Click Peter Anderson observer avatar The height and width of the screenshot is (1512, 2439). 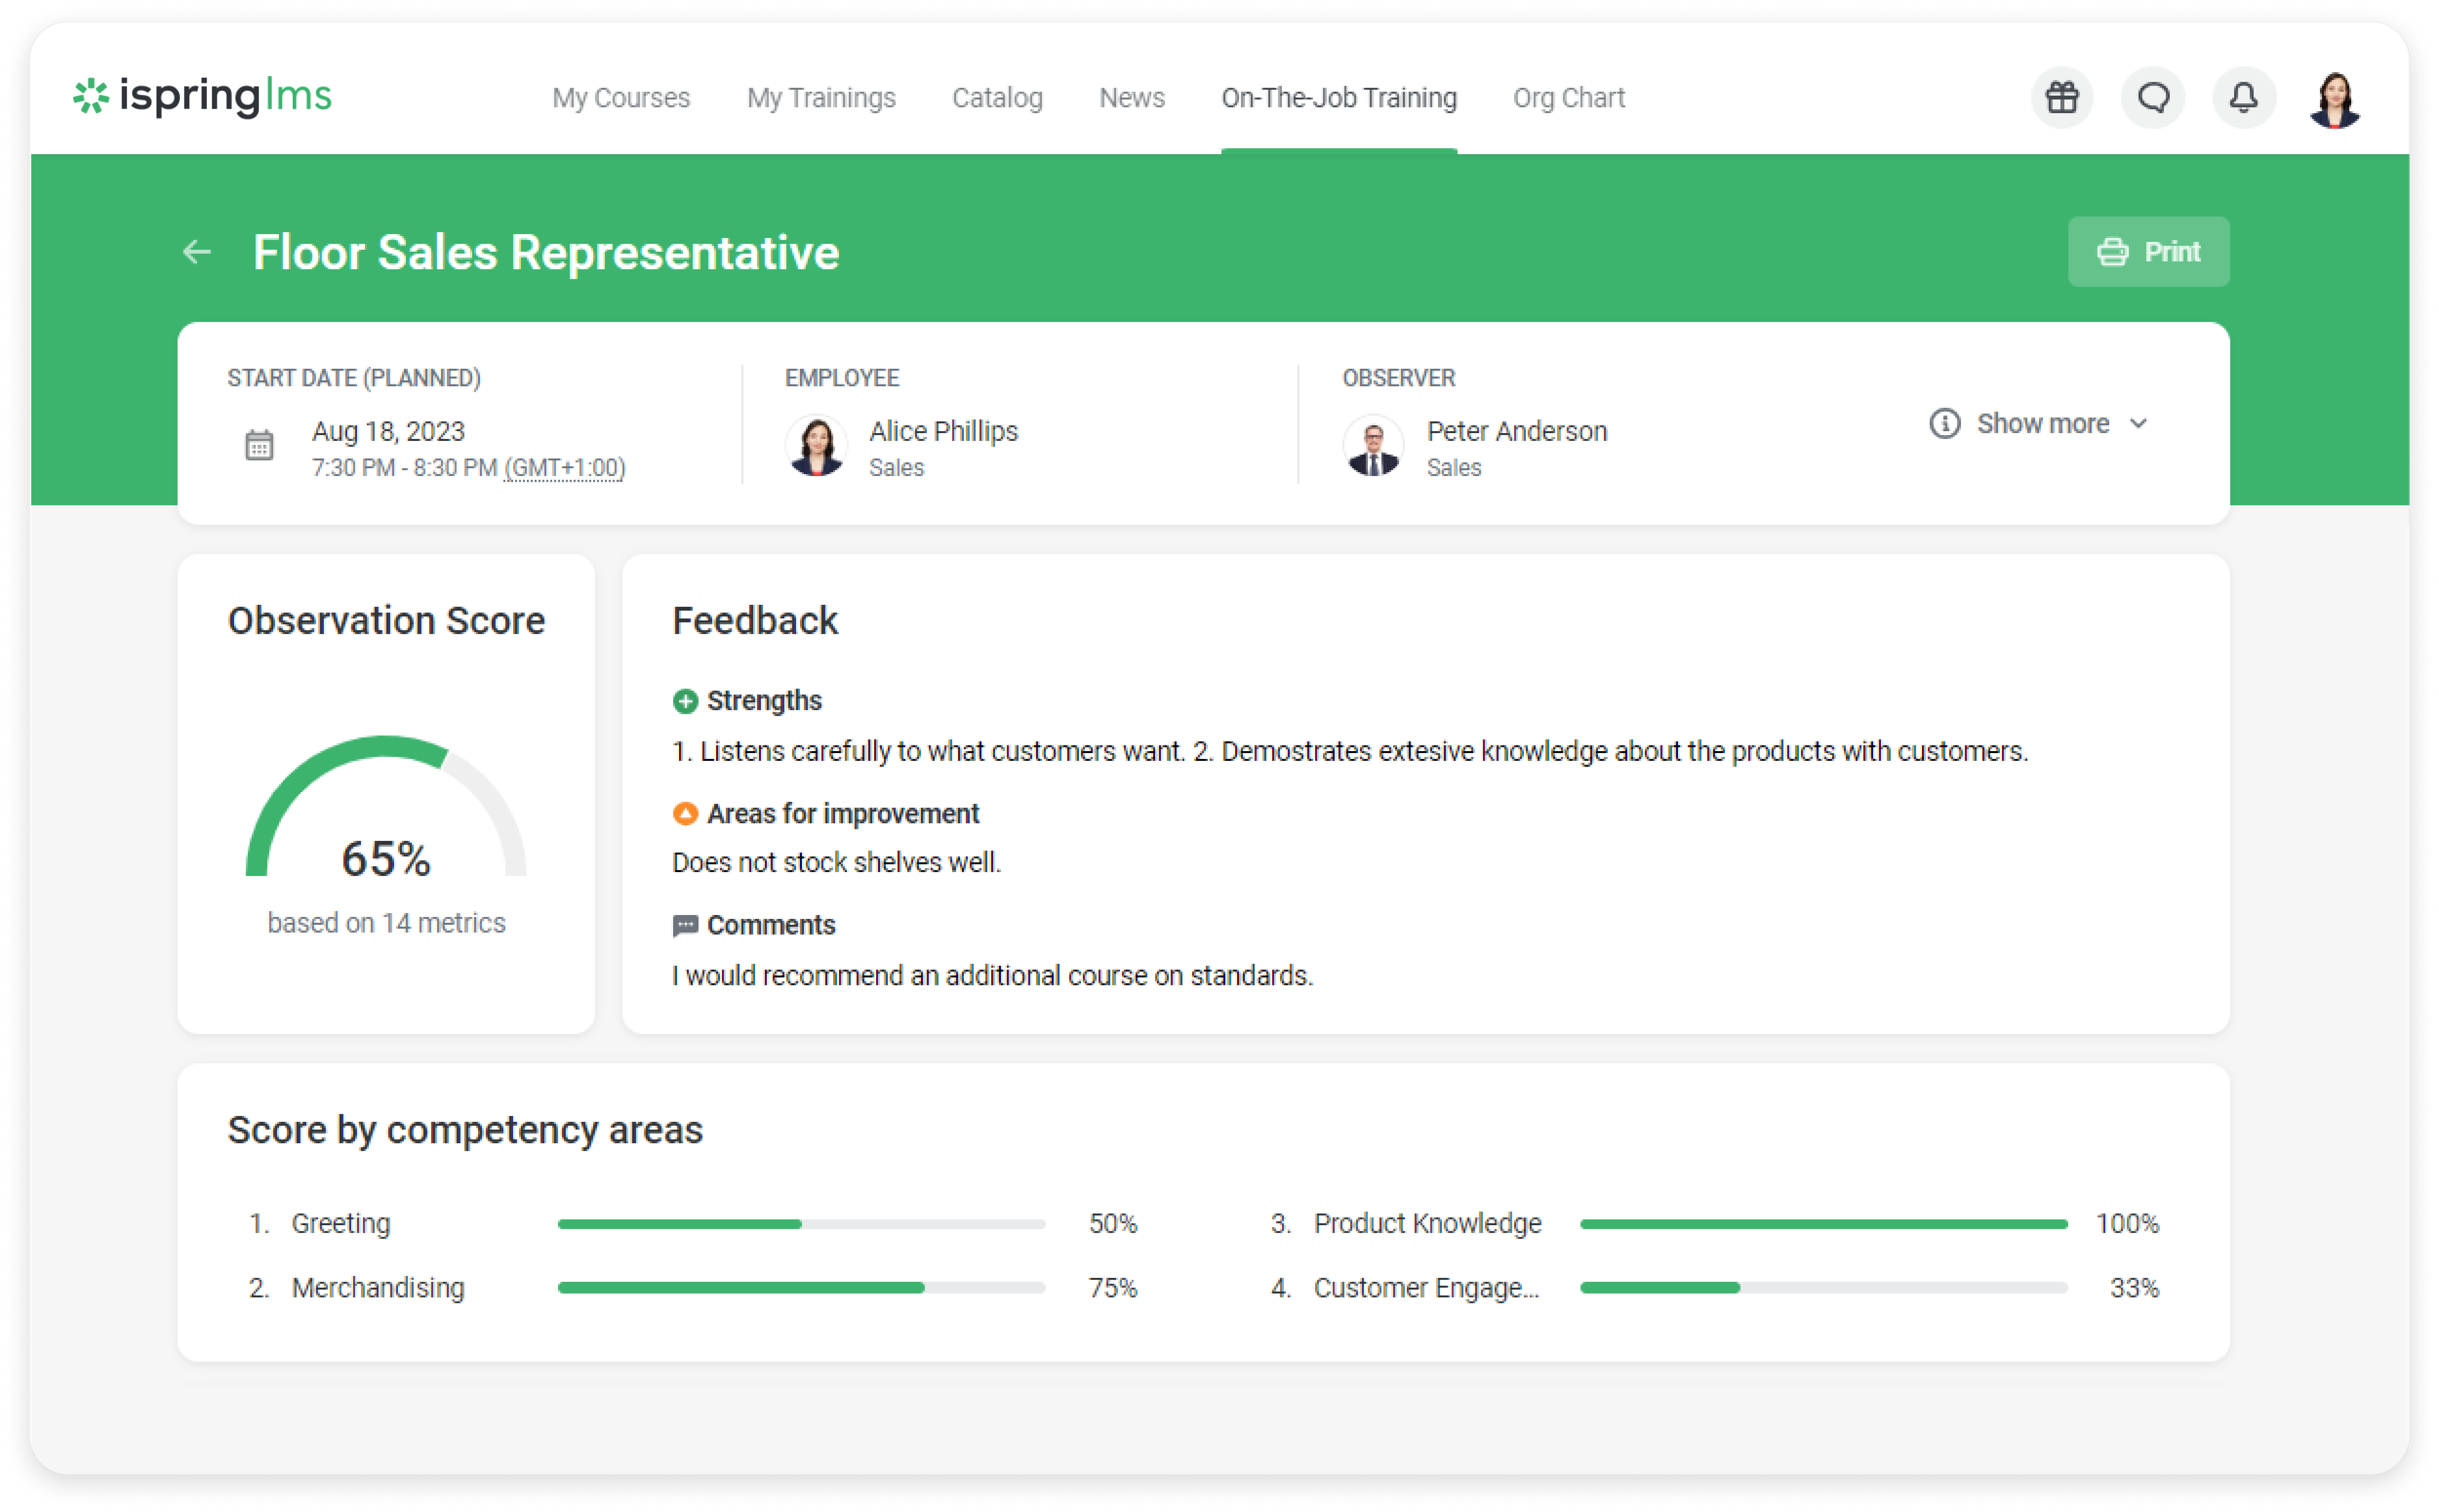click(x=1373, y=446)
